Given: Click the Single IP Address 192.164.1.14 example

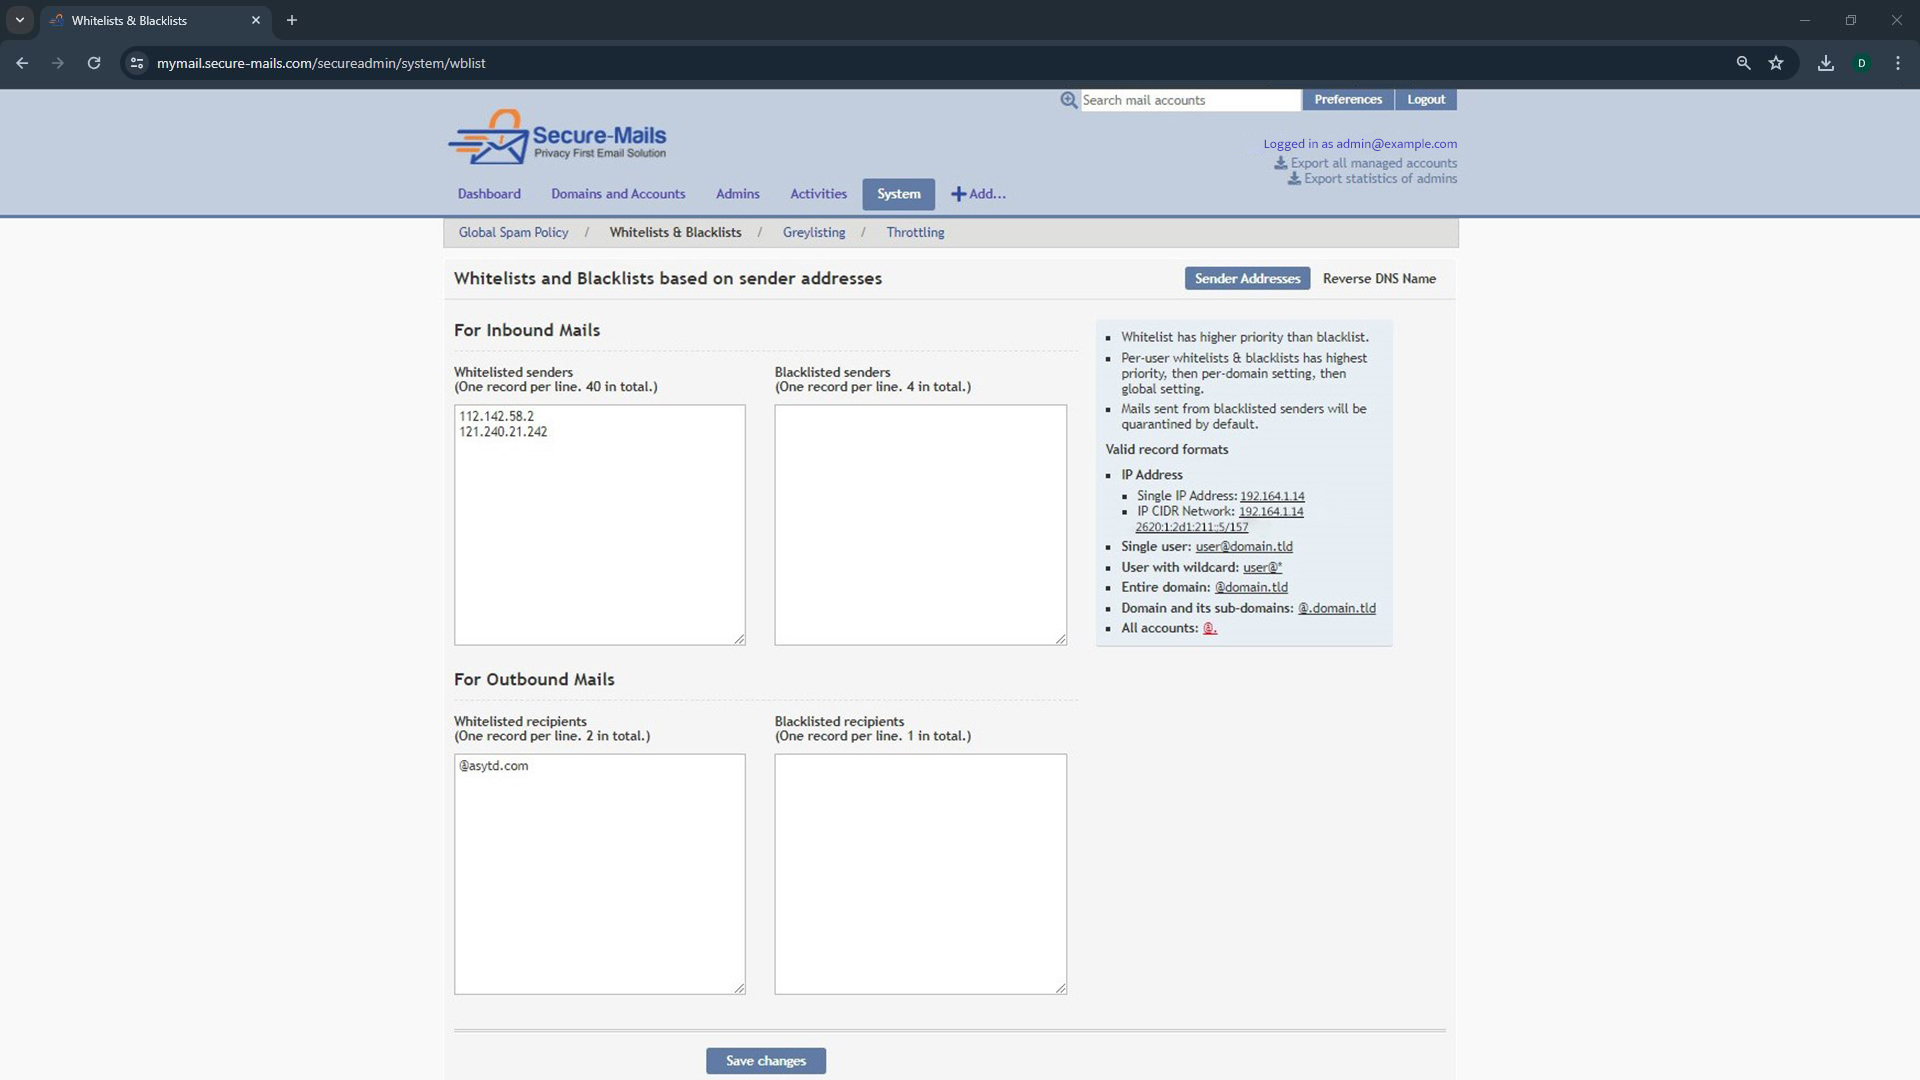Looking at the screenshot, I should point(1272,496).
